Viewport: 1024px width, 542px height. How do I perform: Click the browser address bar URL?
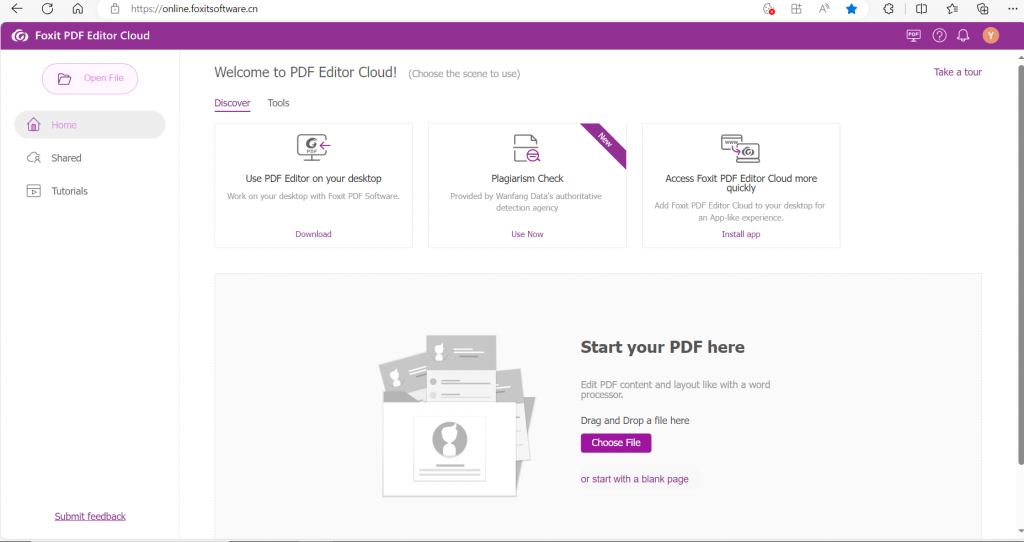194,9
